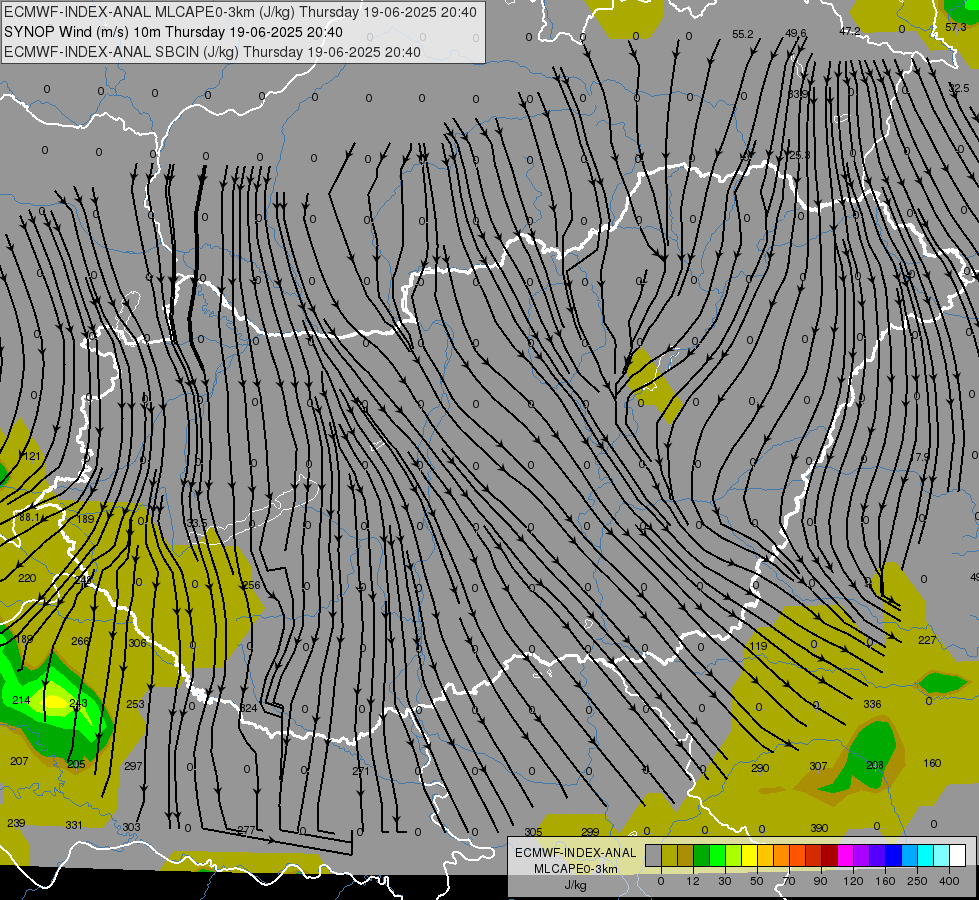Select the SYNOP Wind (m/s) 10m title line
Screen dimensions: 979x900
click(173, 32)
